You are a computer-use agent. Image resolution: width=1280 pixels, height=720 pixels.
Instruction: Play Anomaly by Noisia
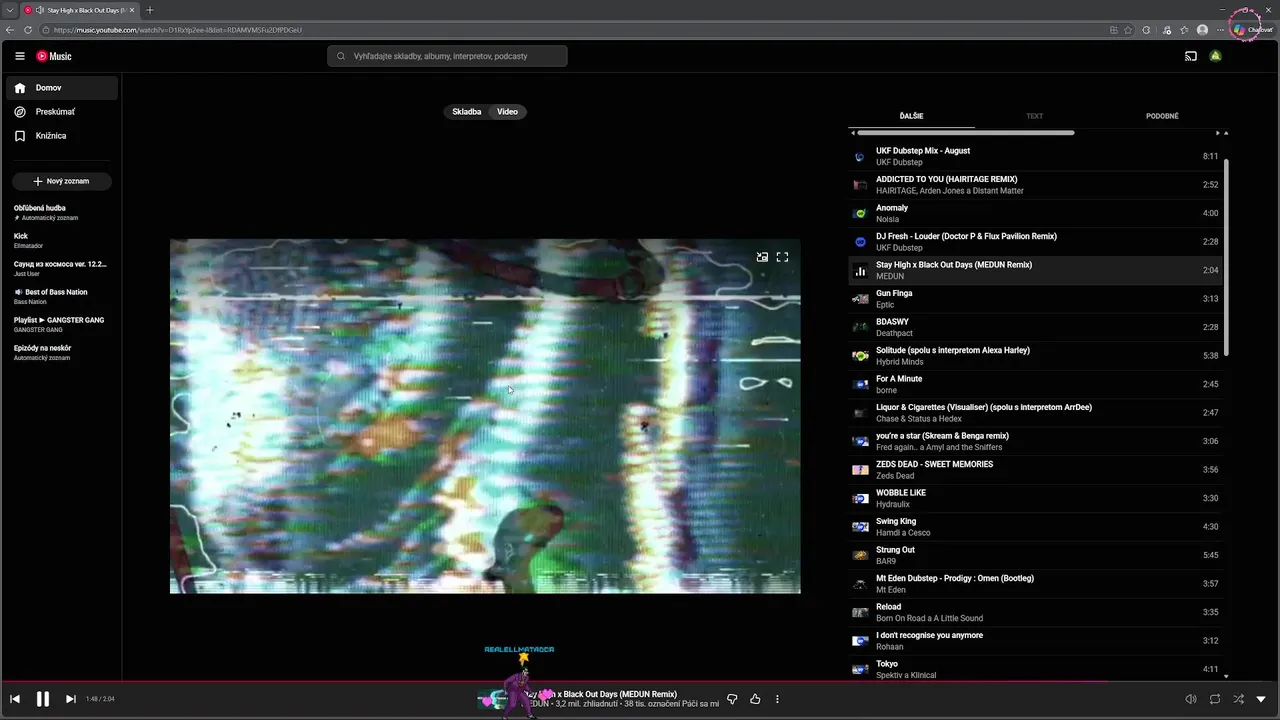tap(1036, 213)
